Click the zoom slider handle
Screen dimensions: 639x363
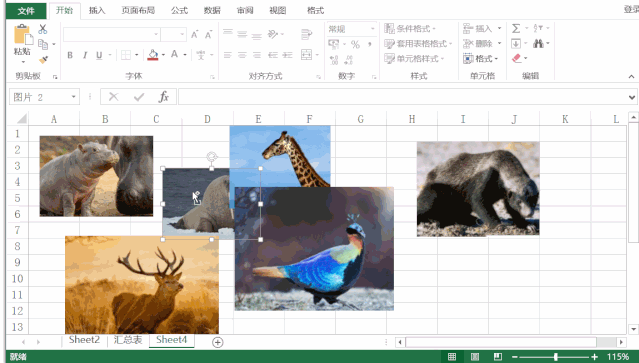click(x=555, y=357)
